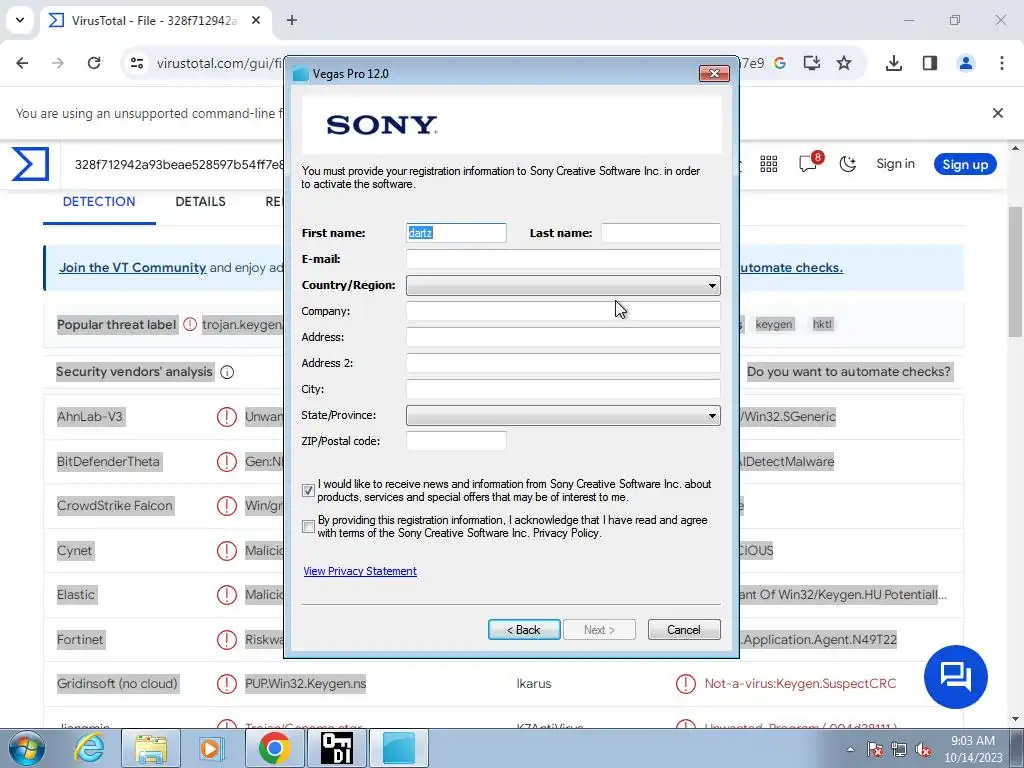
Task: Click the install app icon in address bar
Action: coord(812,63)
